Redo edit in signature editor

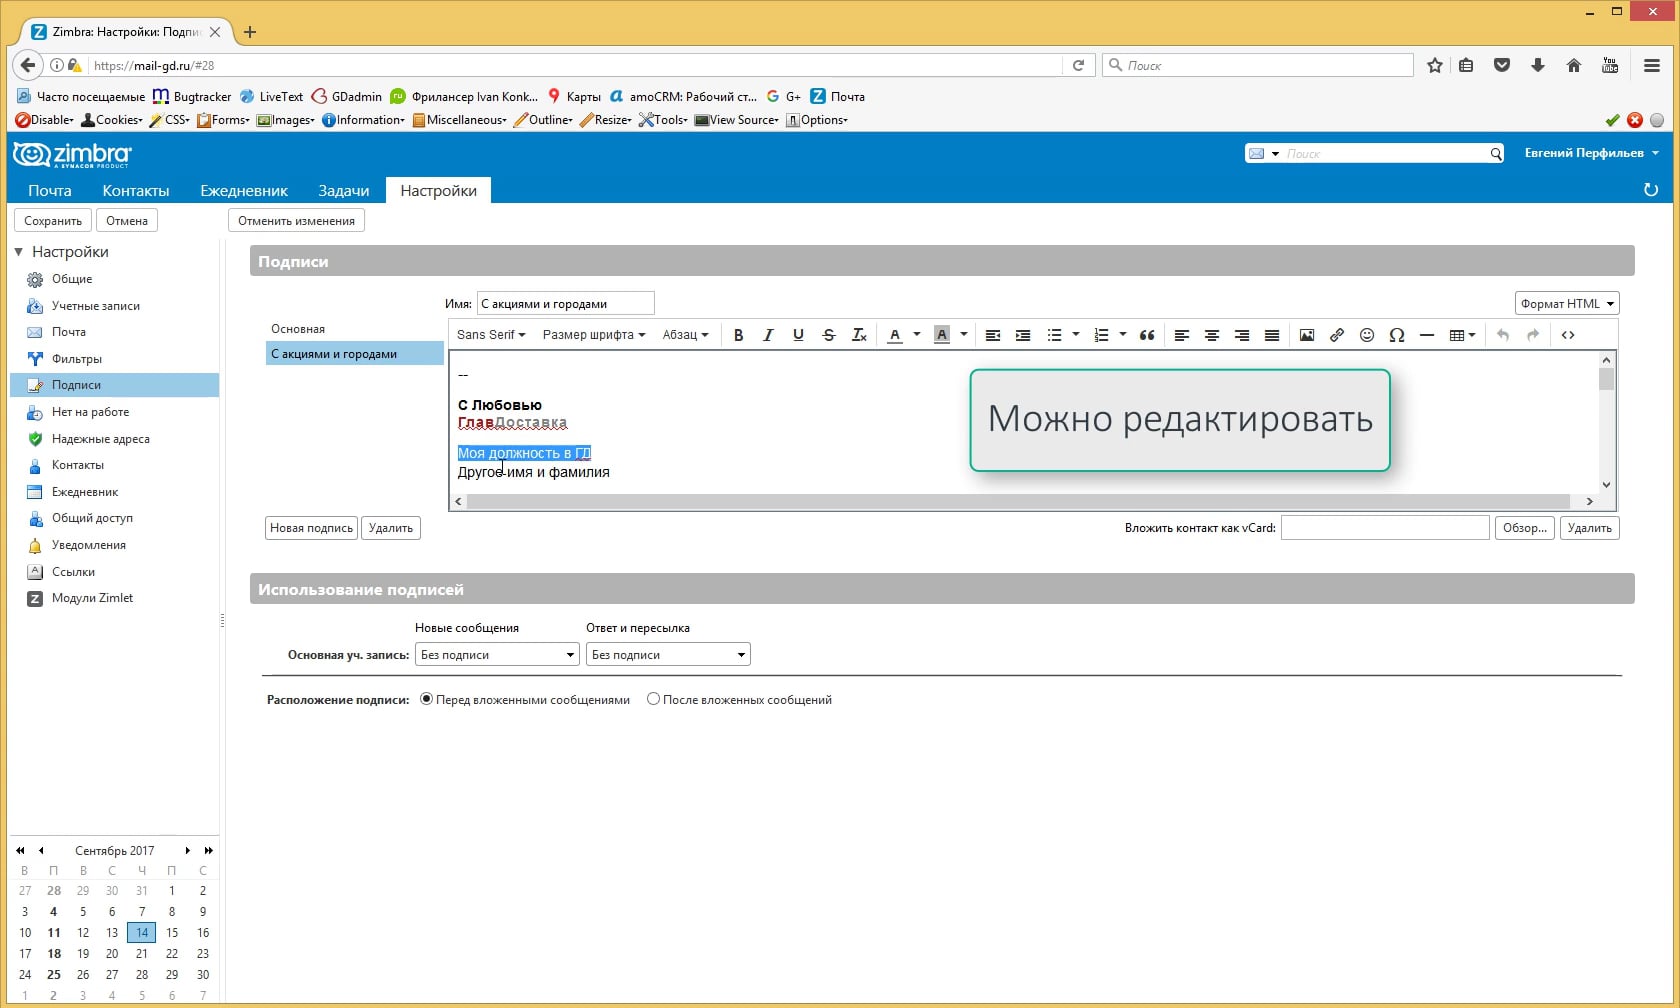pyautogui.click(x=1532, y=335)
